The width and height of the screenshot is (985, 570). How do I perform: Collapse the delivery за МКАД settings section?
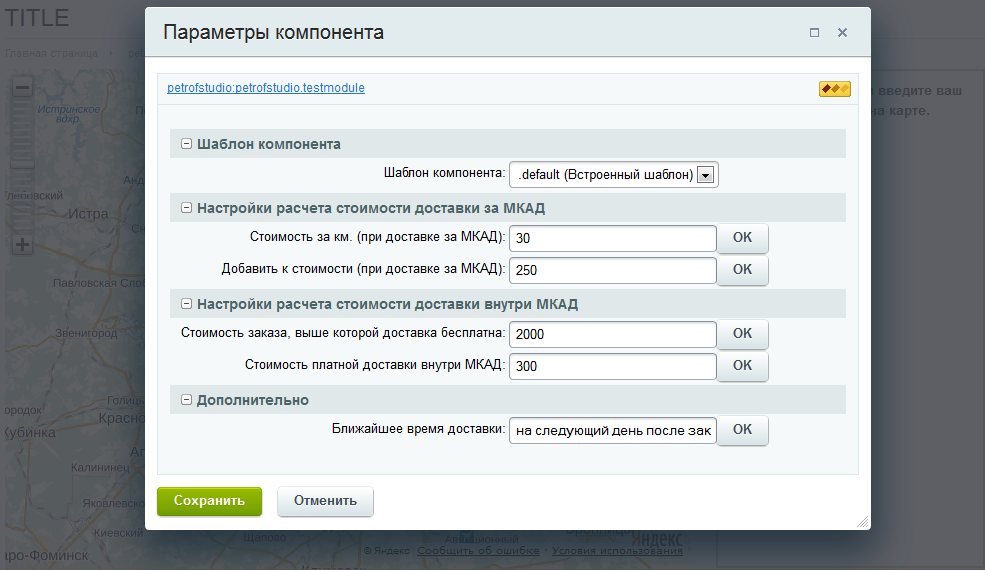point(186,208)
